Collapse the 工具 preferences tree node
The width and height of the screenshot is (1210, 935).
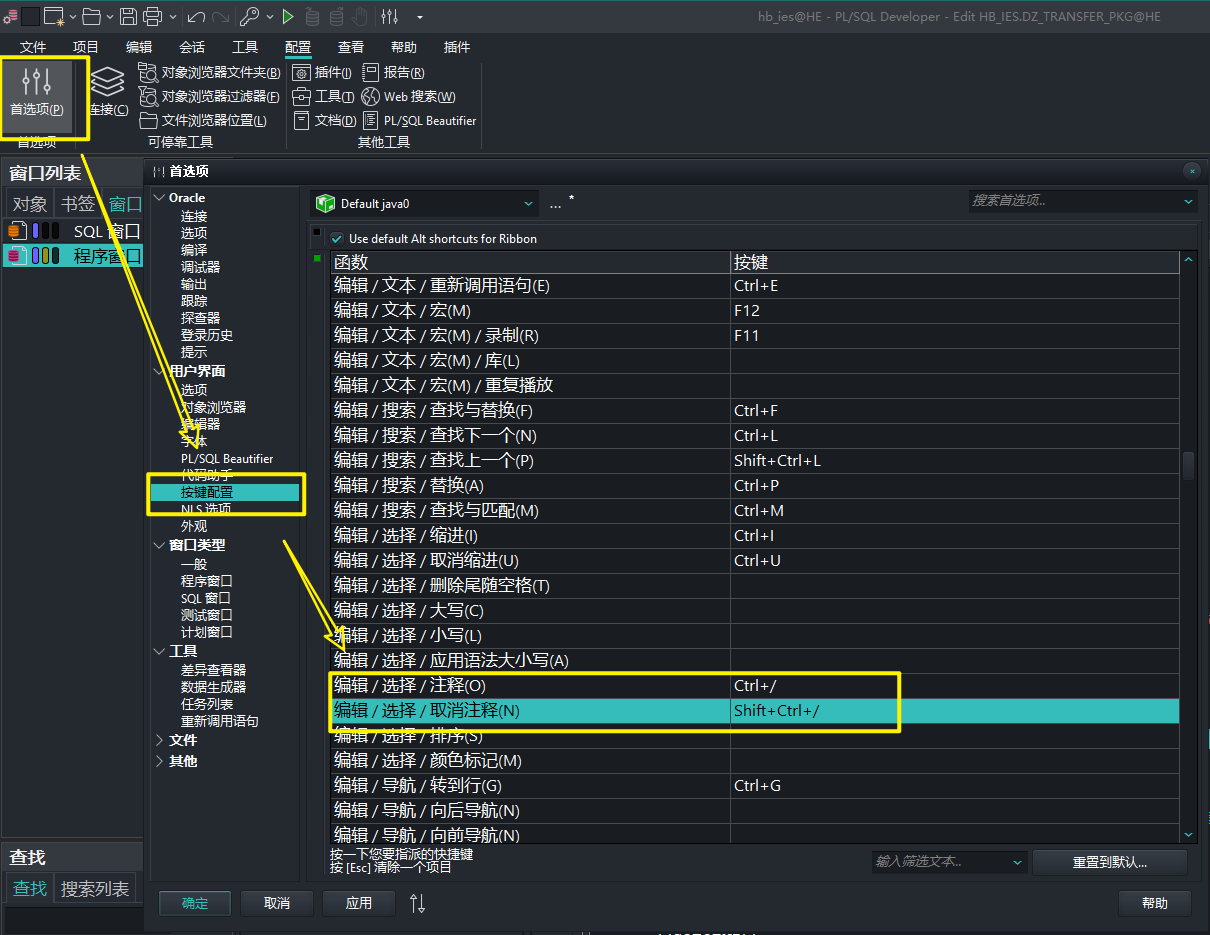[159, 651]
